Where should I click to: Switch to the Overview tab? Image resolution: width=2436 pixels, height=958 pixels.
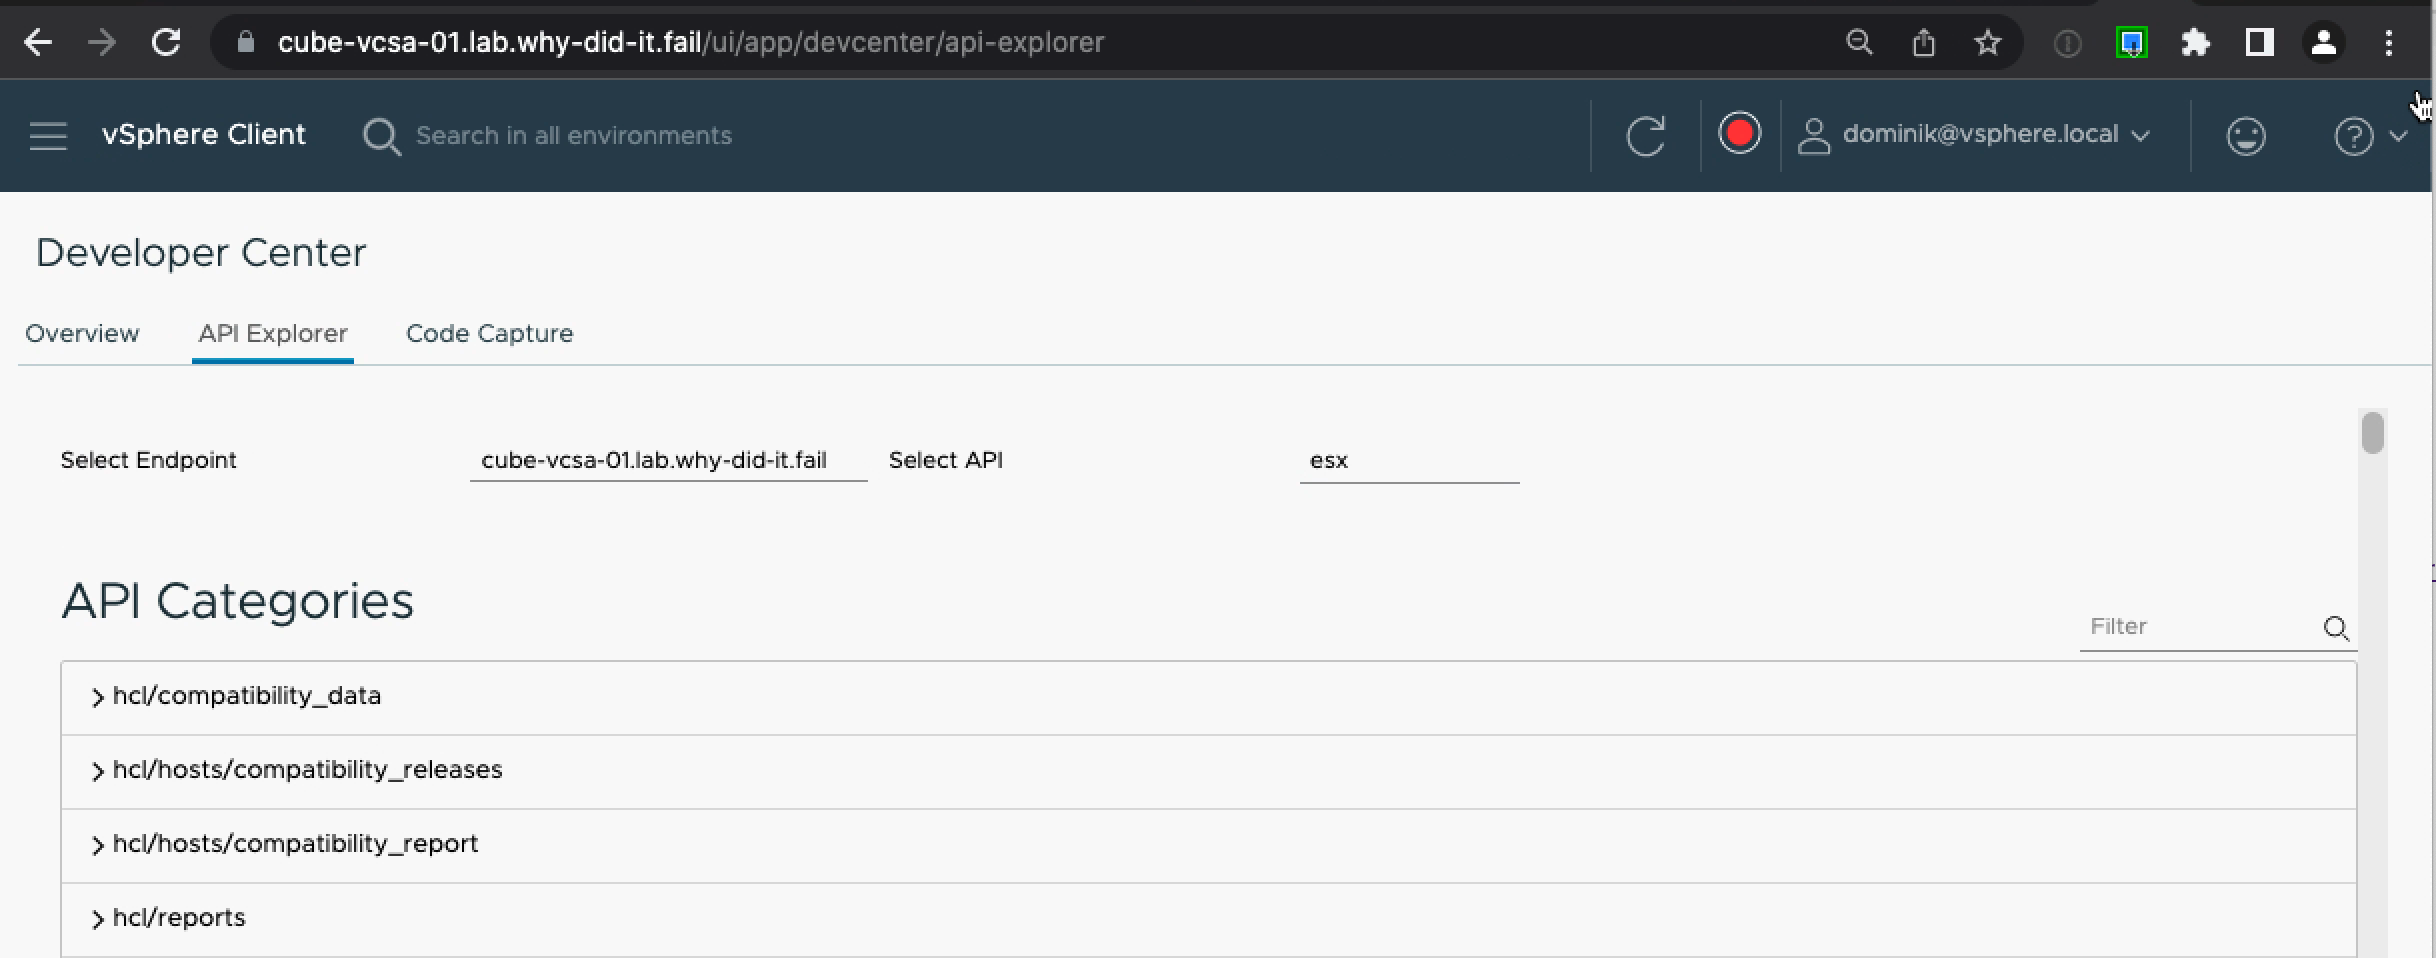tap(81, 333)
